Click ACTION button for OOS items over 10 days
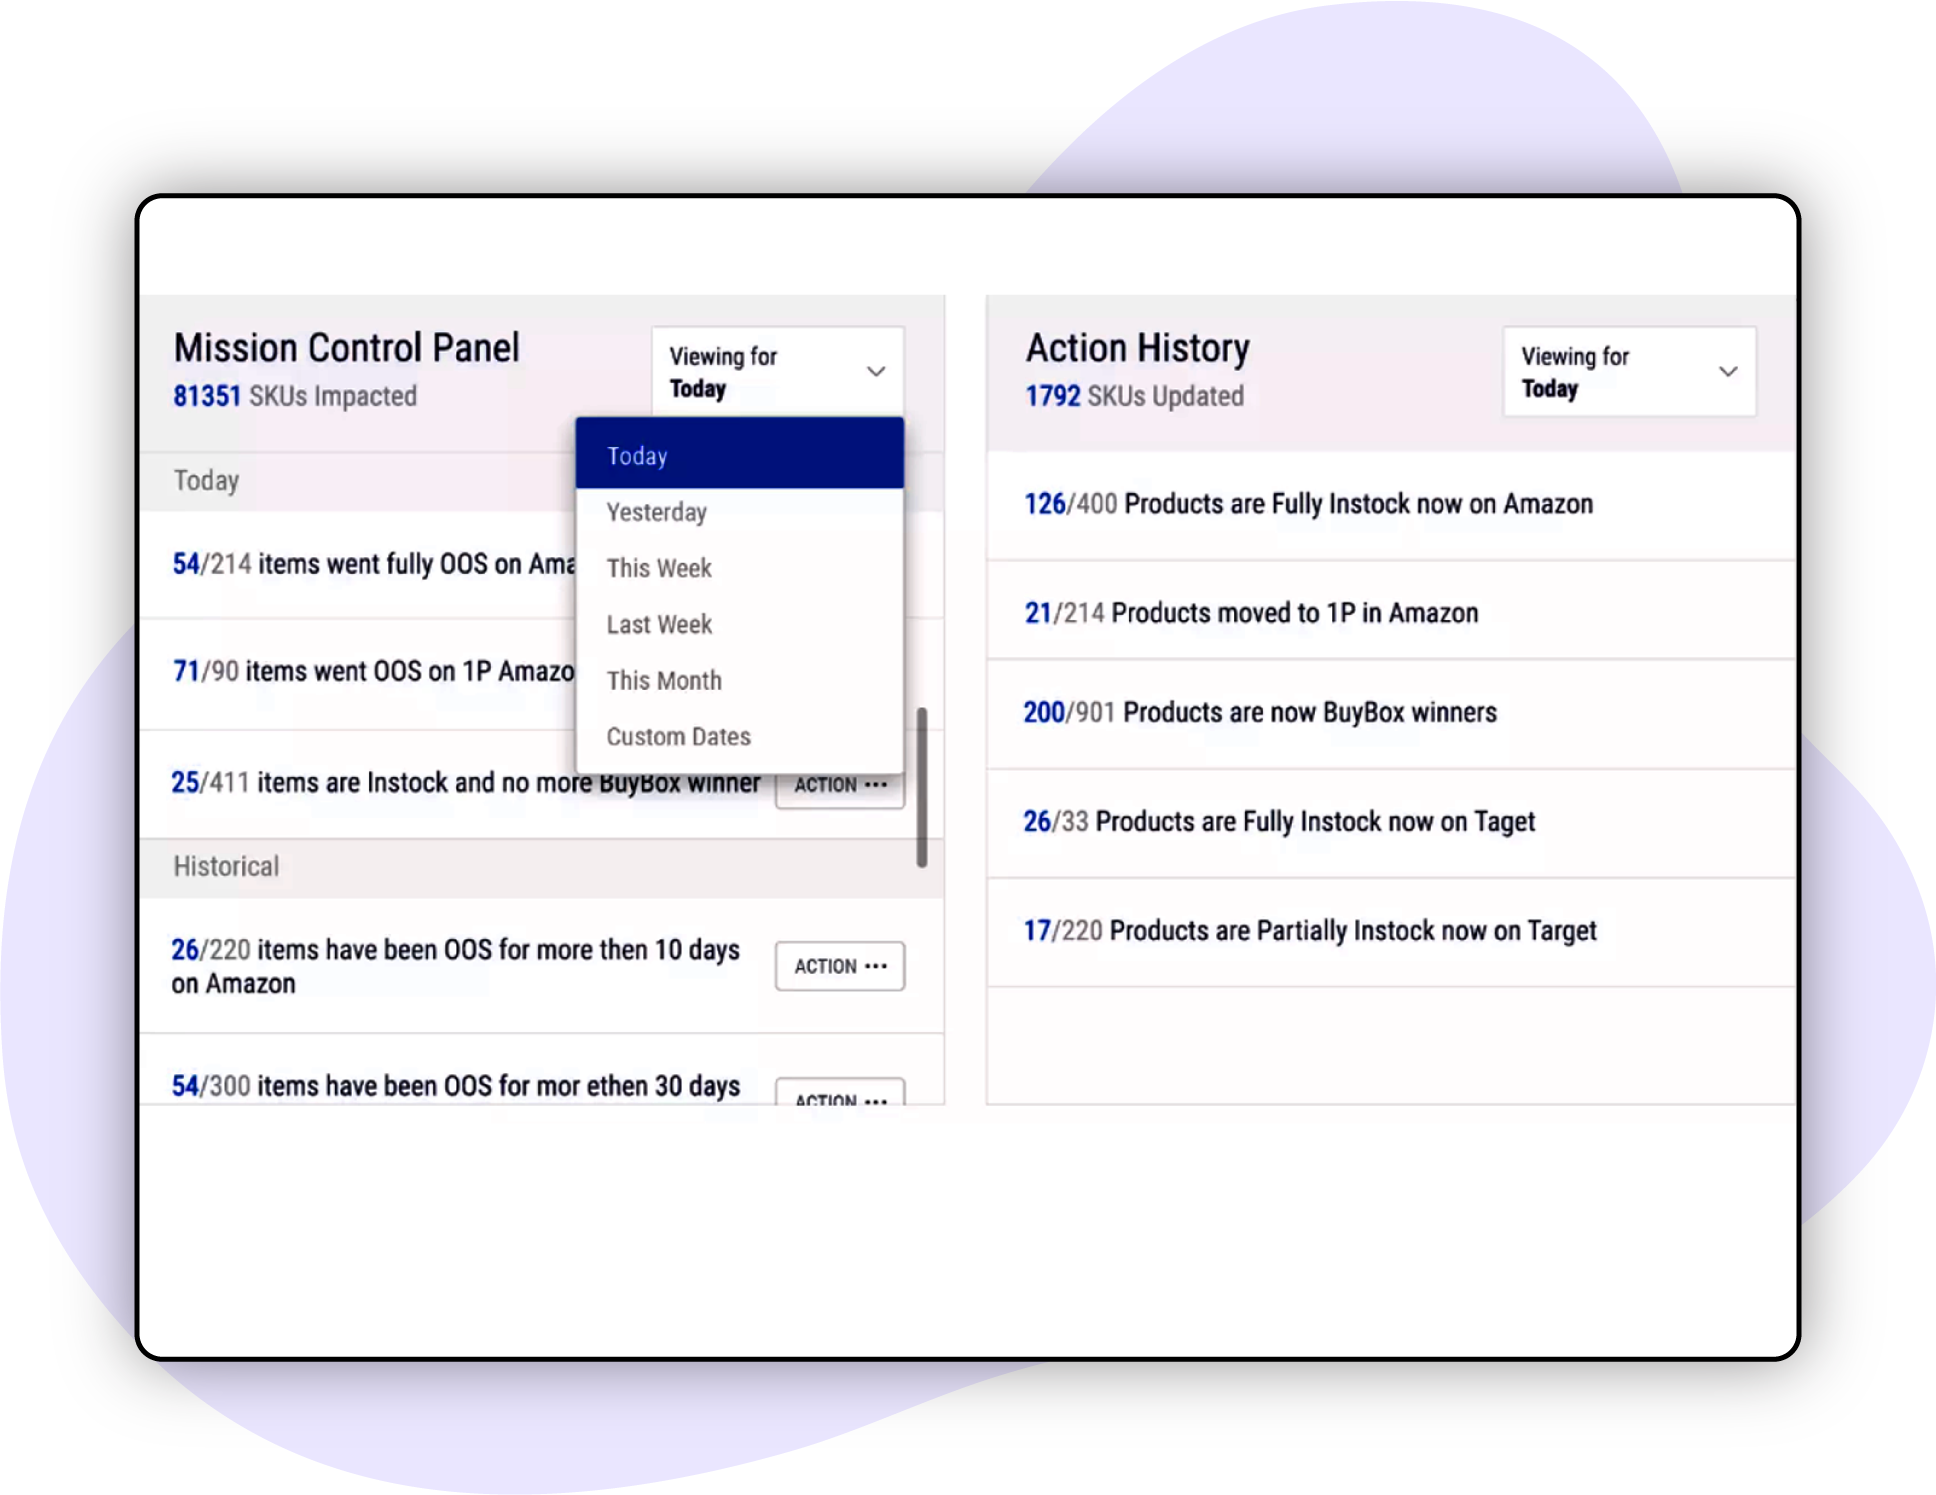This screenshot has height=1495, width=1936. point(840,964)
